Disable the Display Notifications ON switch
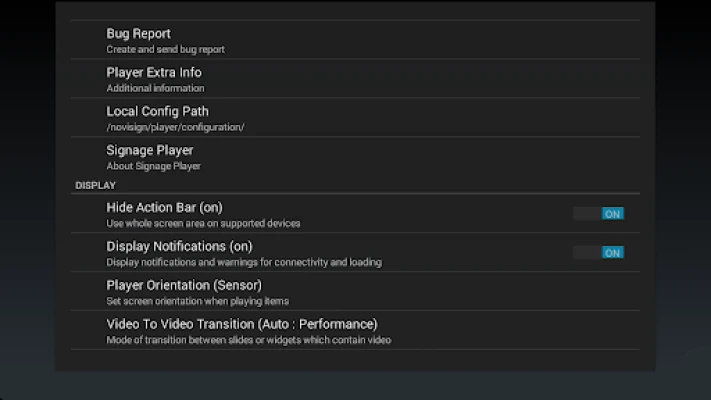Viewport: 711px width, 400px height. 599,252
